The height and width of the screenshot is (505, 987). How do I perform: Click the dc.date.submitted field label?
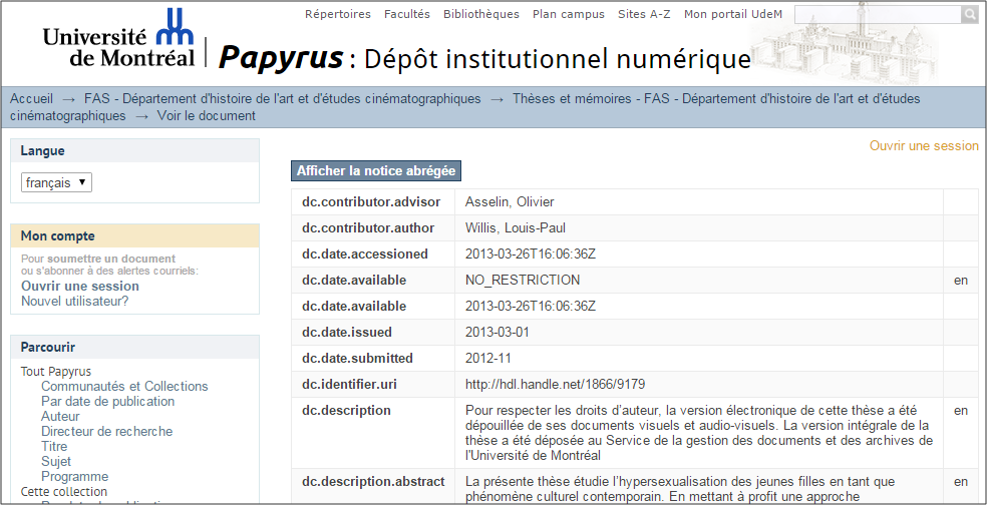pyautogui.click(x=358, y=358)
